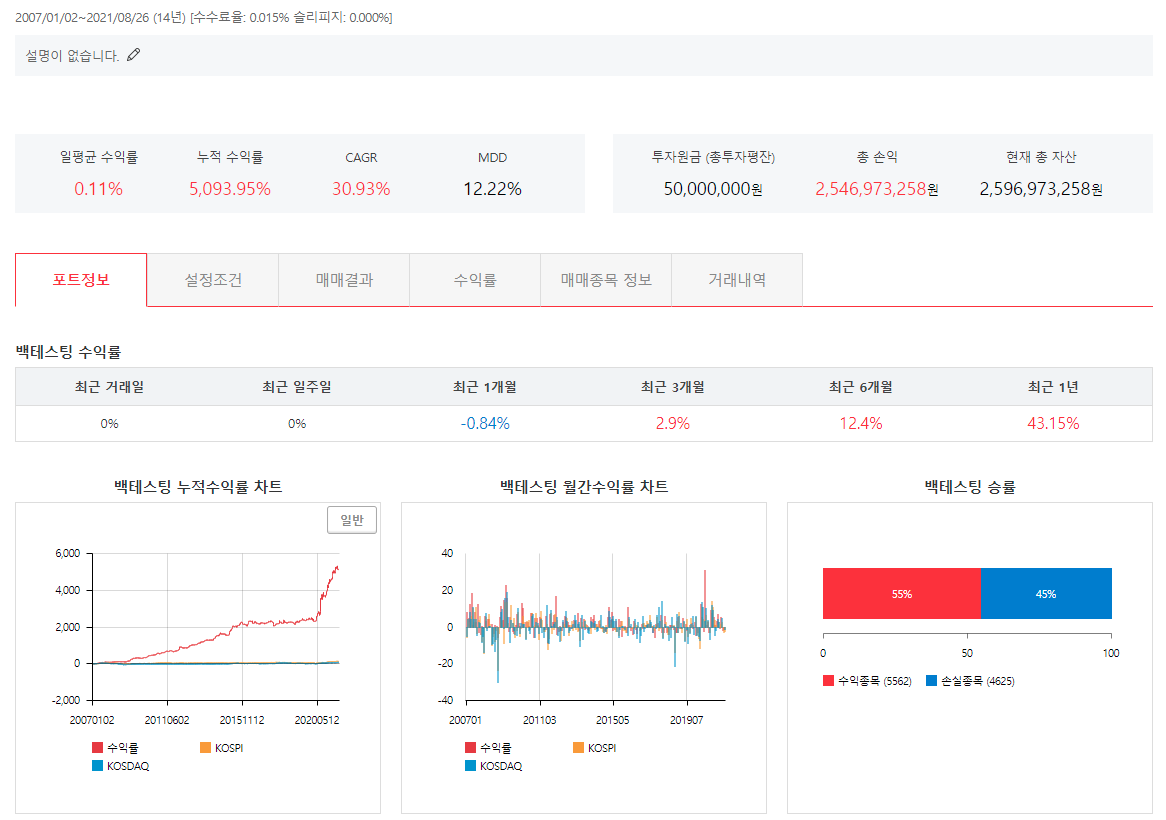The height and width of the screenshot is (820, 1166).
Task: Click the blue 45% loss bar
Action: [1046, 593]
